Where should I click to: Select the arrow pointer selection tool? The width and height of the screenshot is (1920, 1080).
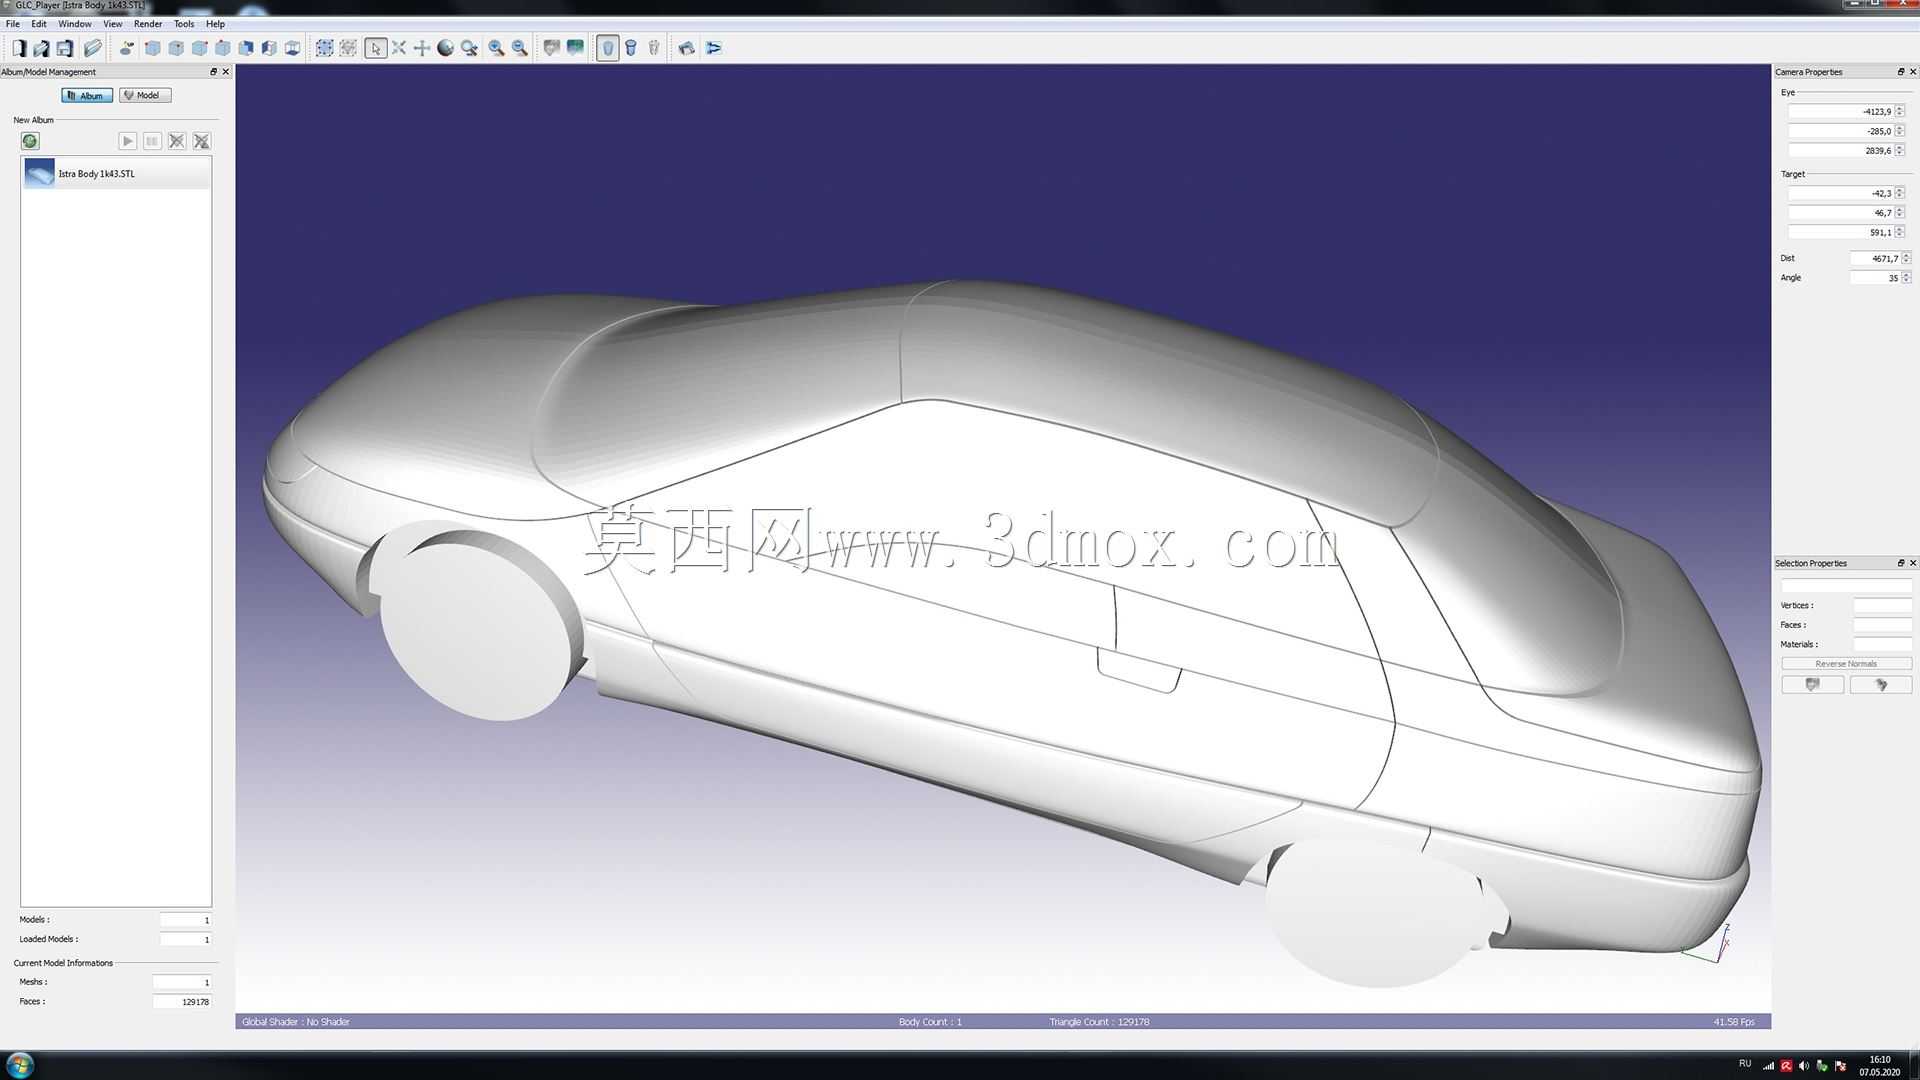pos(376,48)
